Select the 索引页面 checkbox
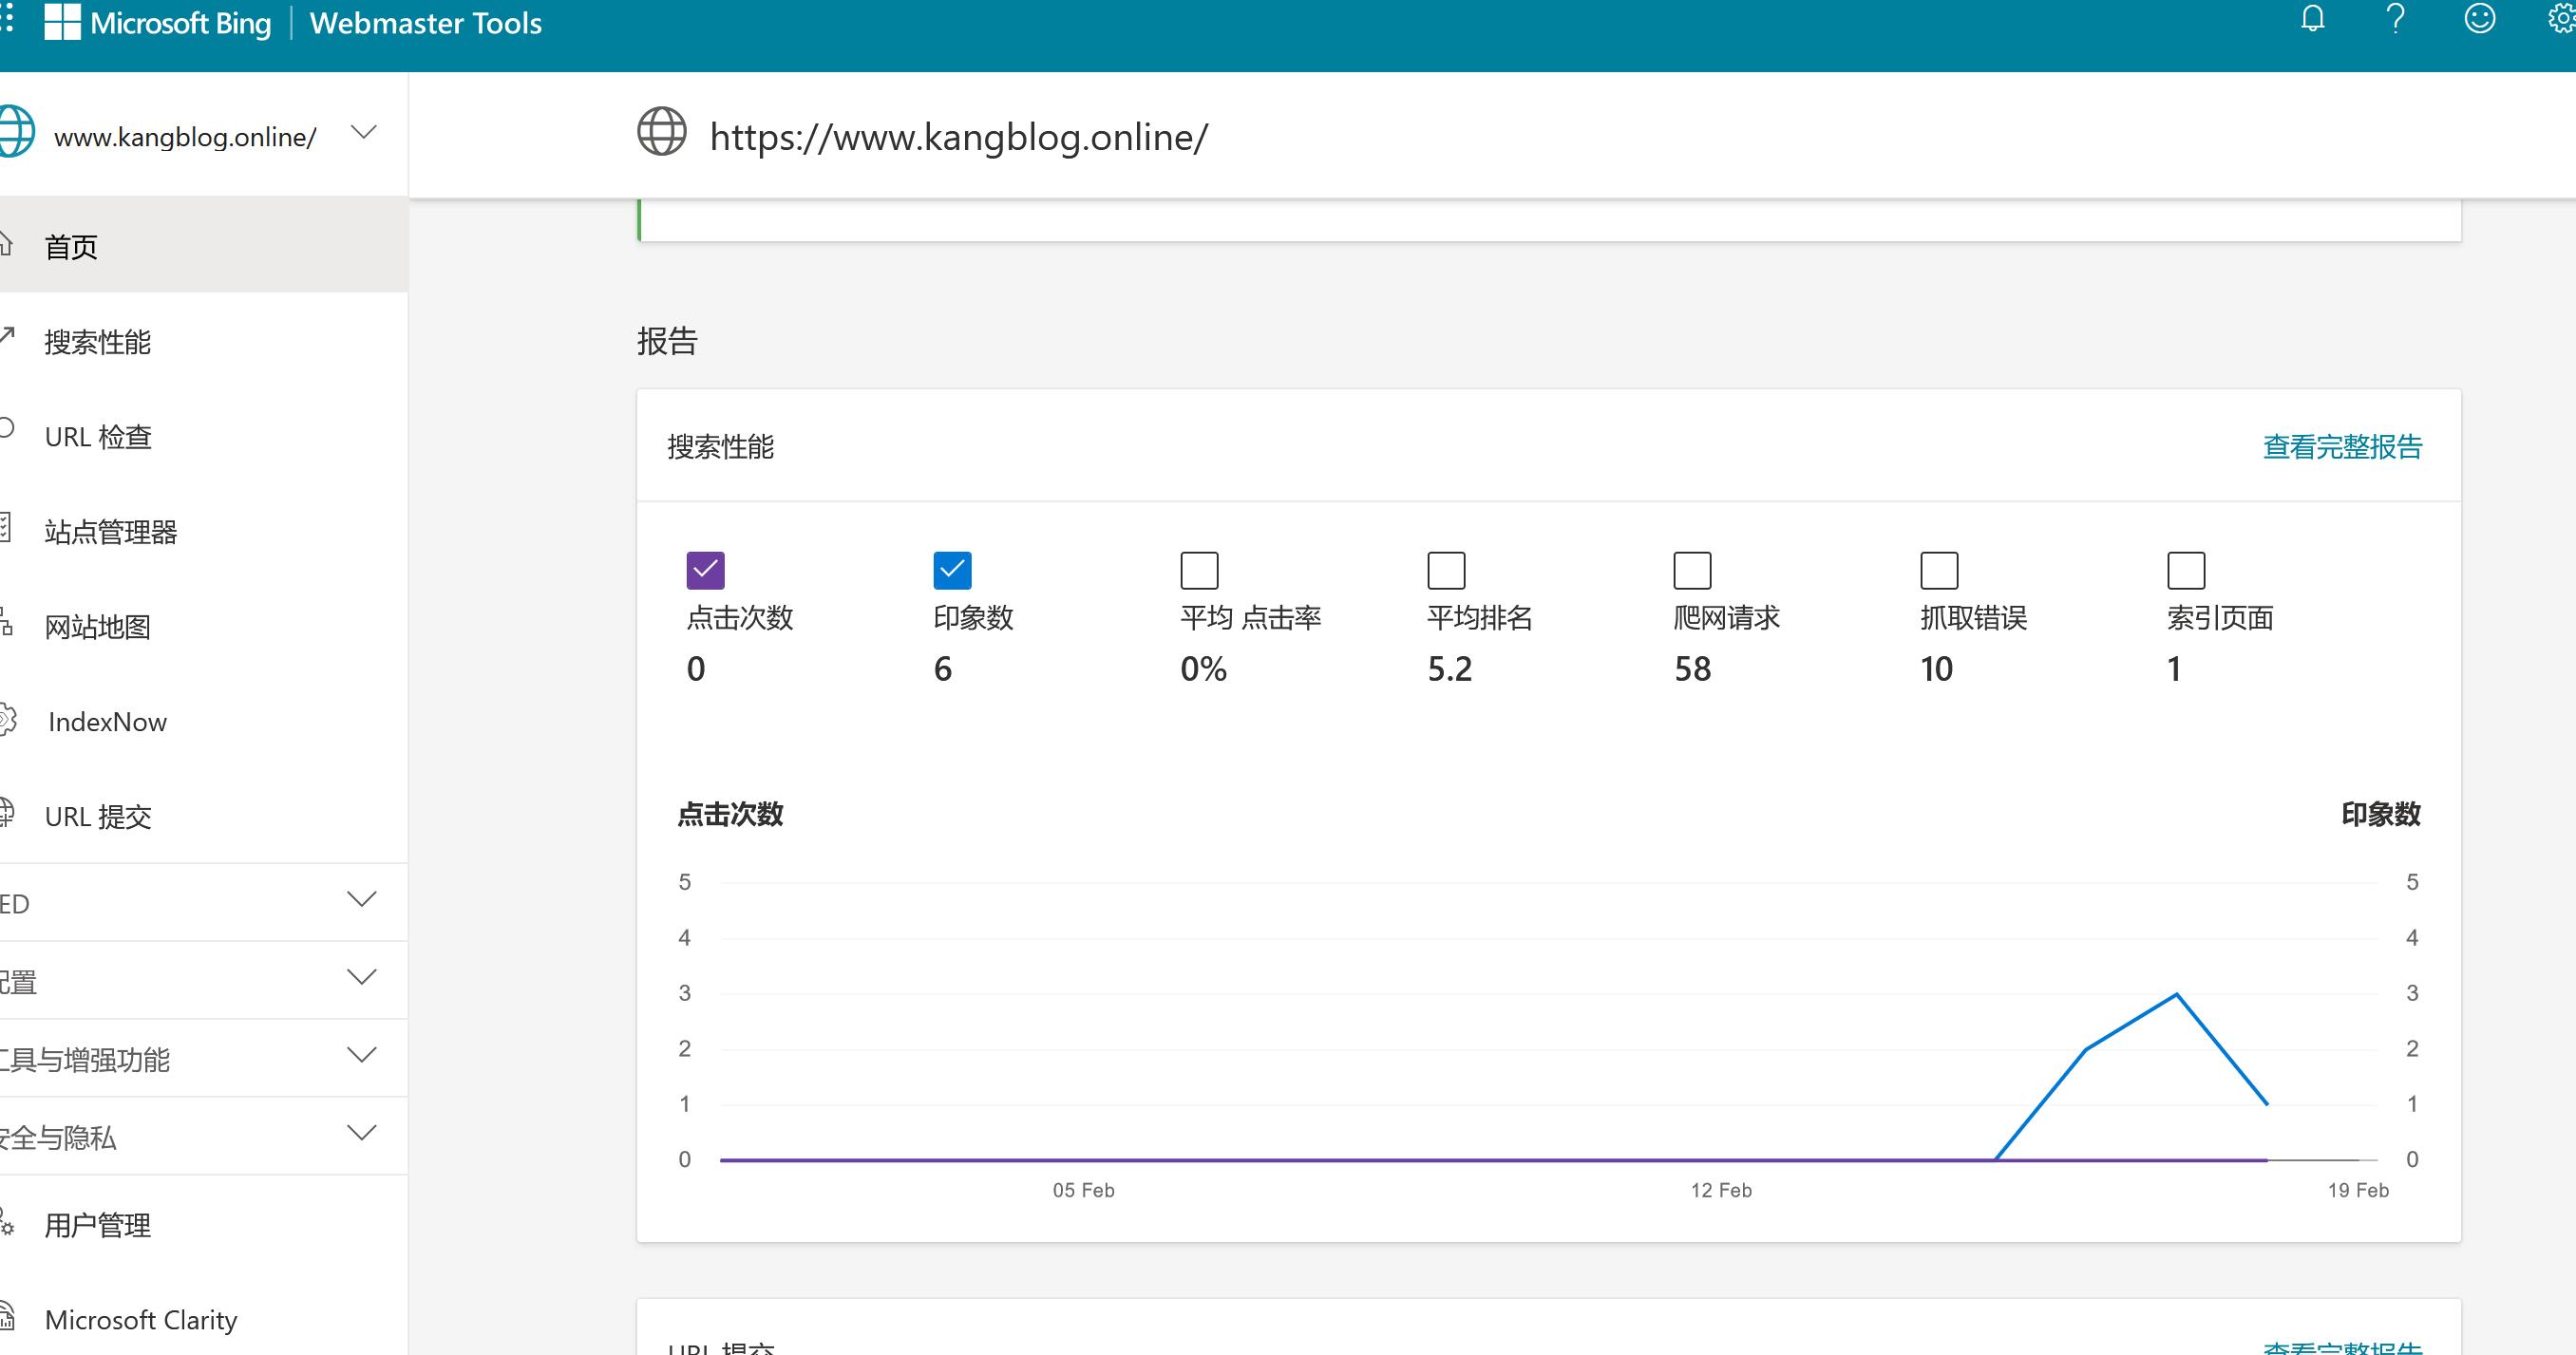 [2186, 570]
